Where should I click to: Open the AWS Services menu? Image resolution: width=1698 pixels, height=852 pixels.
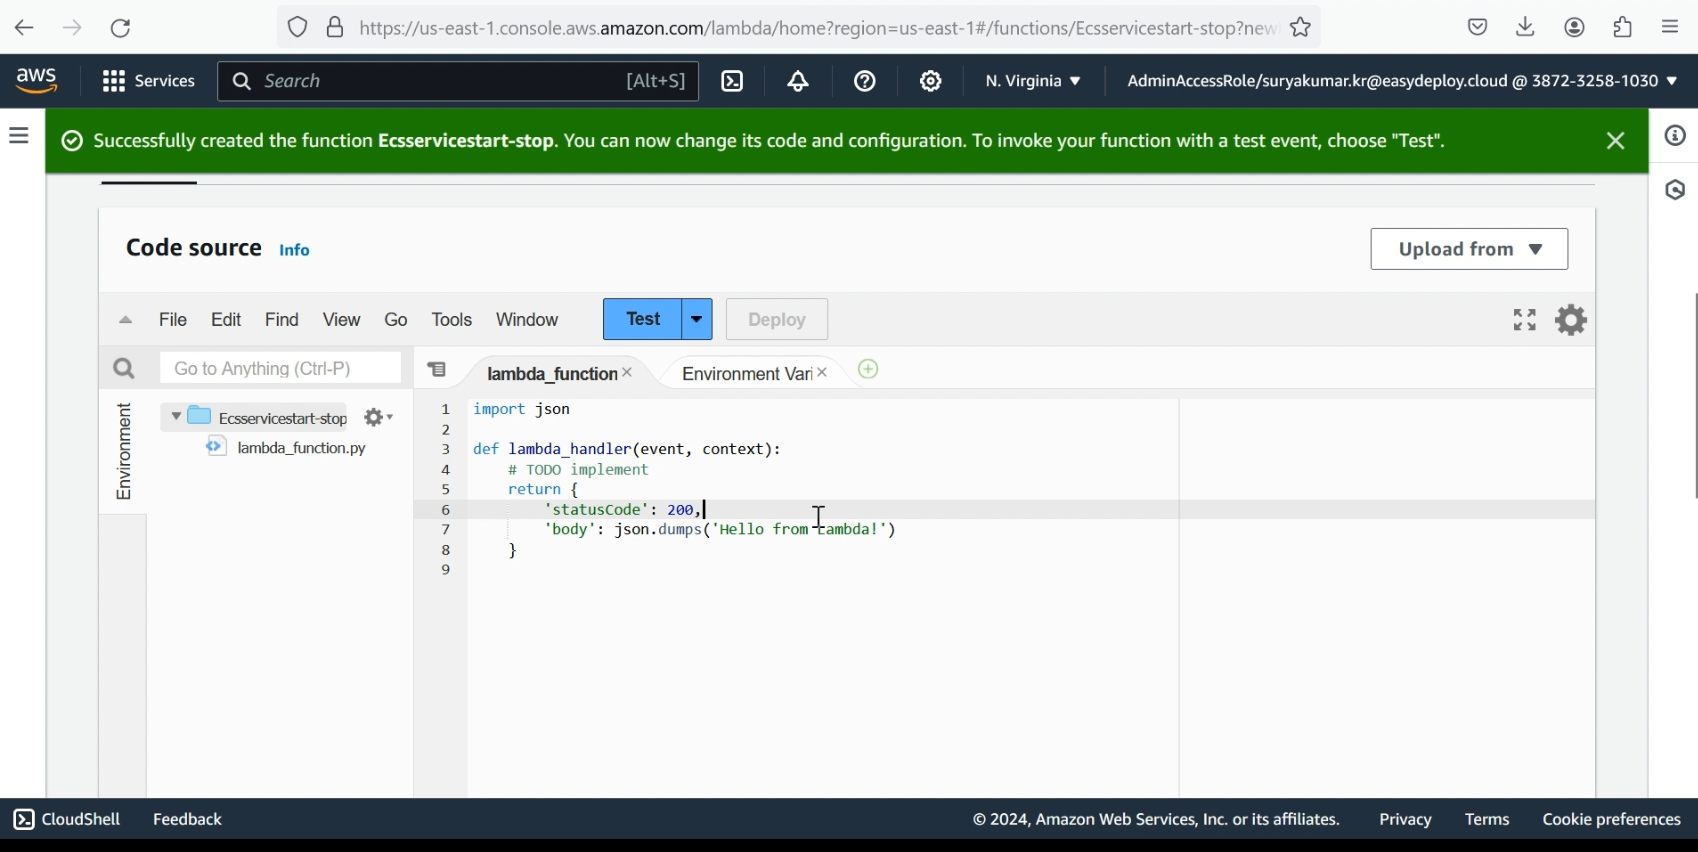pyautogui.click(x=149, y=82)
